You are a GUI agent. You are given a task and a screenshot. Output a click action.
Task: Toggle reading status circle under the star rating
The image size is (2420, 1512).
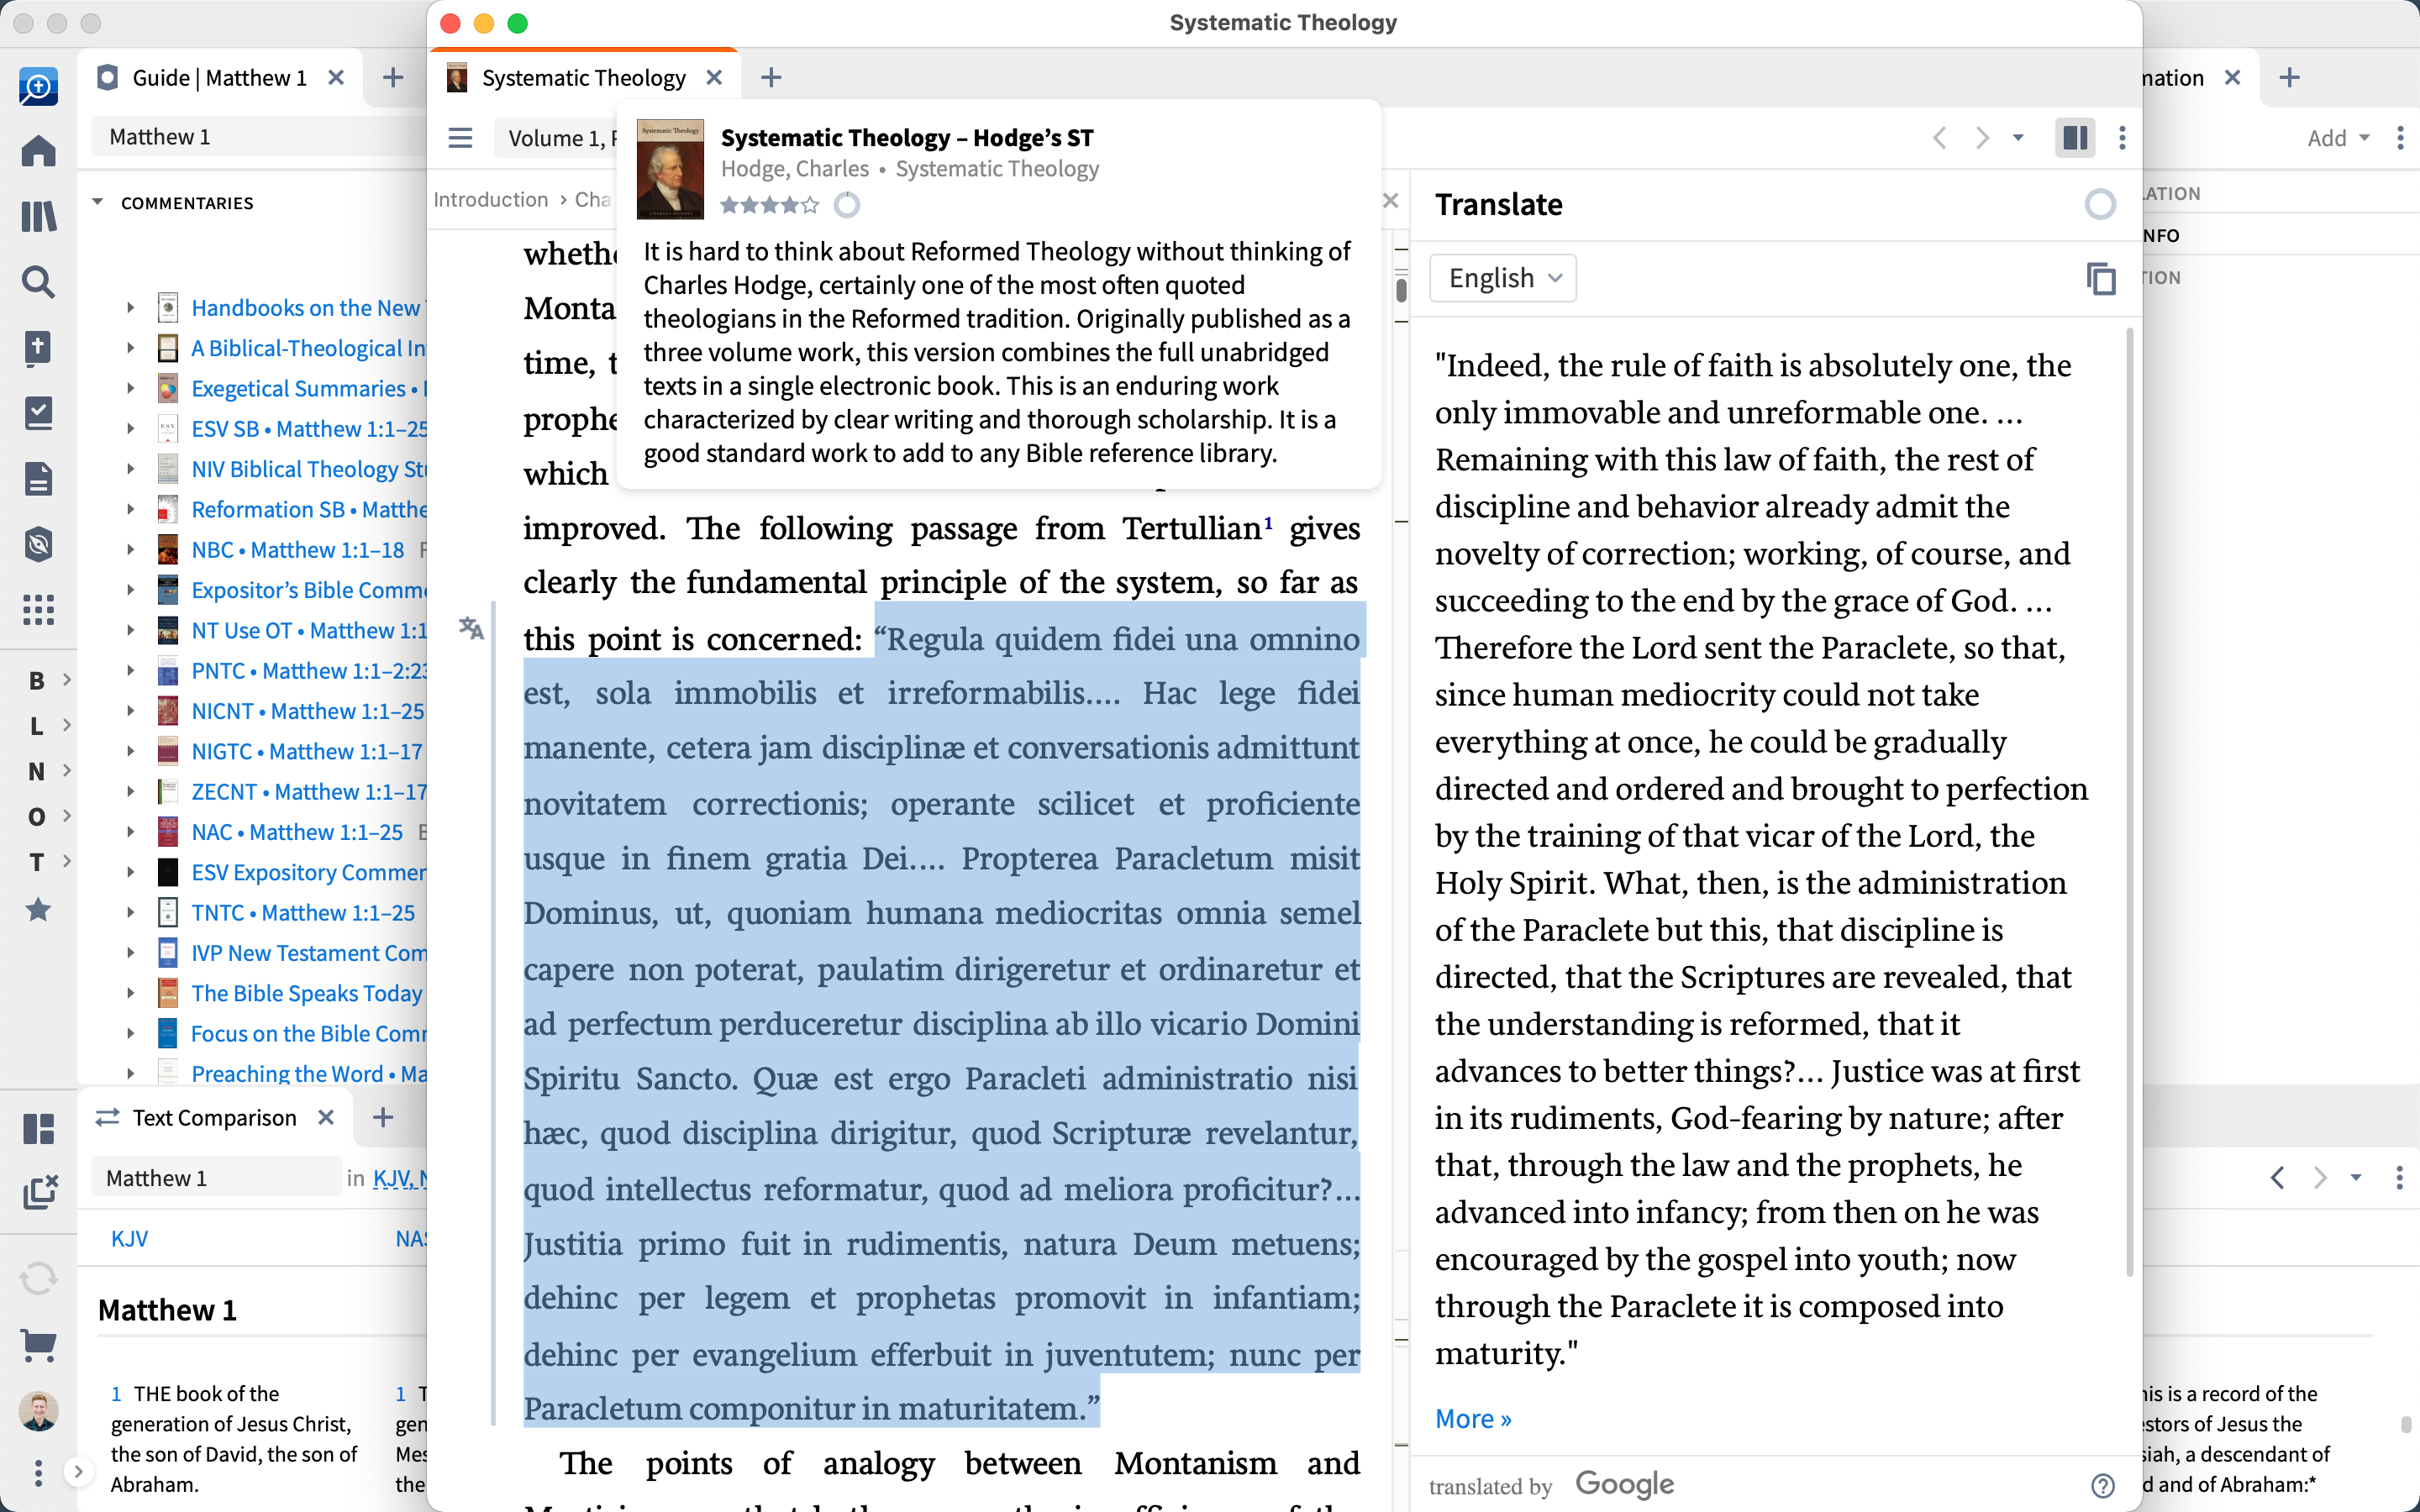tap(847, 205)
